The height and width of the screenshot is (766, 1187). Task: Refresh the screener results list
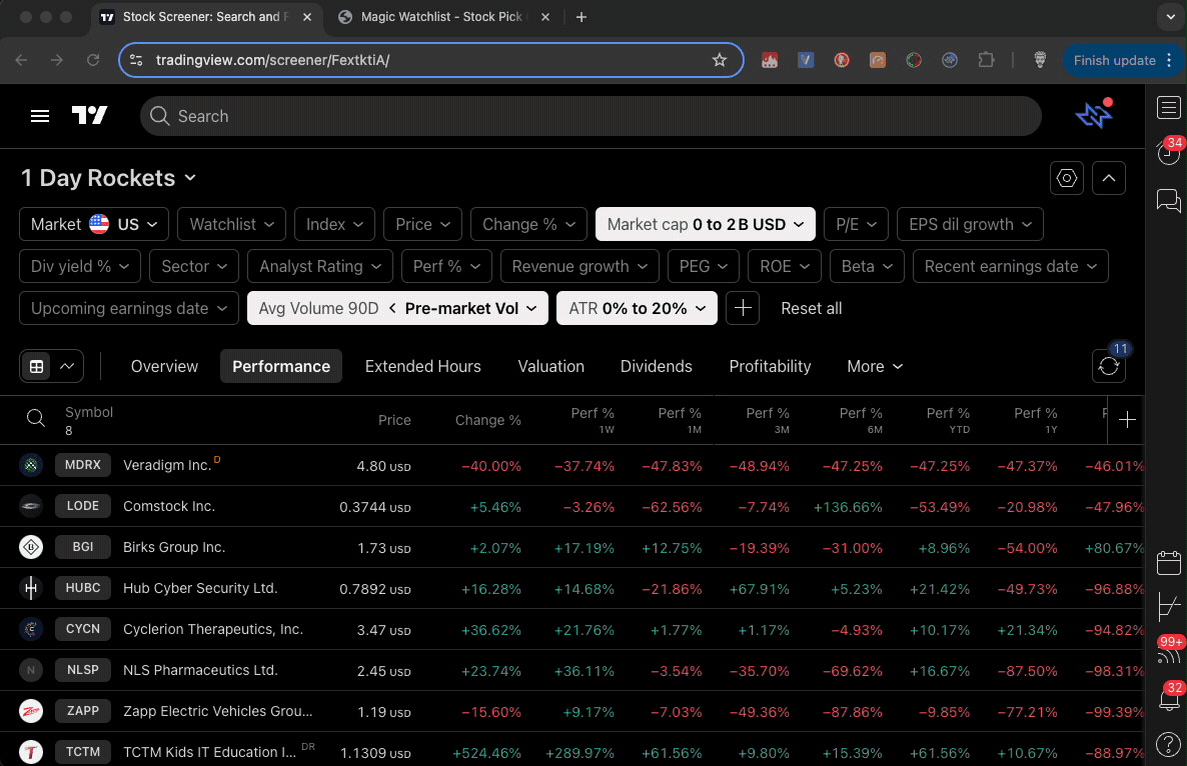[x=1108, y=366]
